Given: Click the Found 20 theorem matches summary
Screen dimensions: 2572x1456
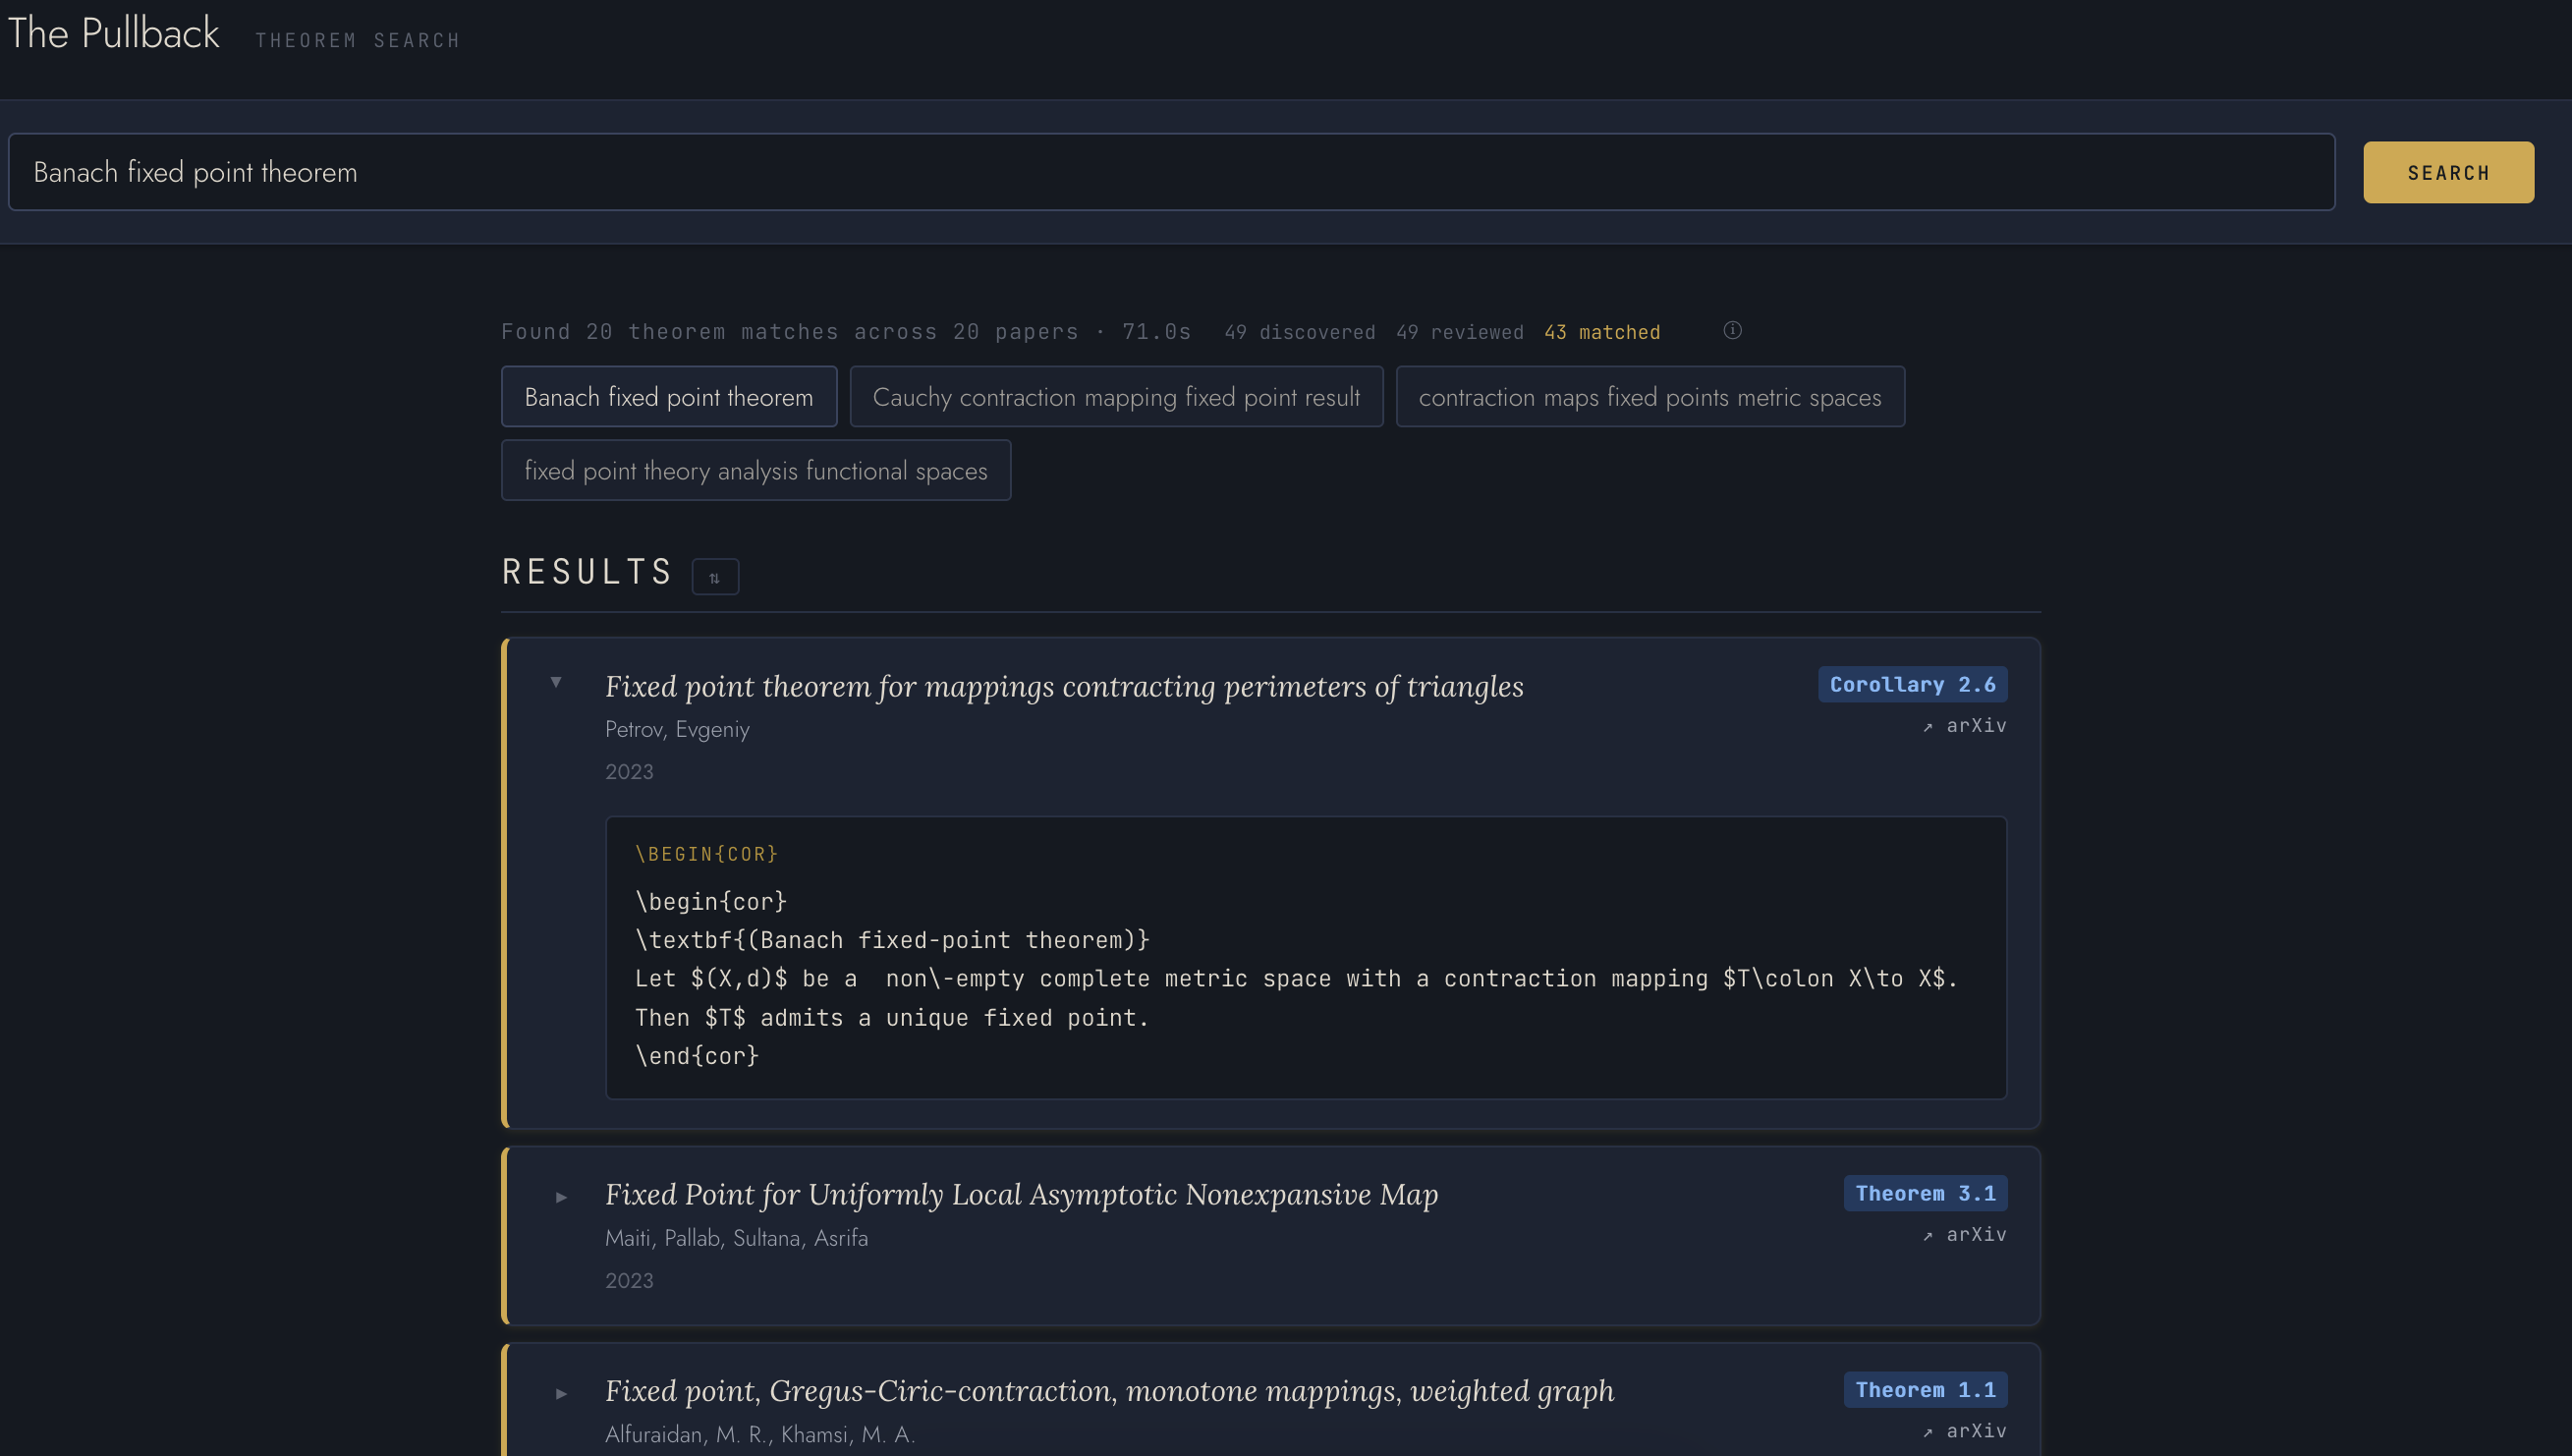Looking at the screenshot, I should pyautogui.click(x=846, y=332).
